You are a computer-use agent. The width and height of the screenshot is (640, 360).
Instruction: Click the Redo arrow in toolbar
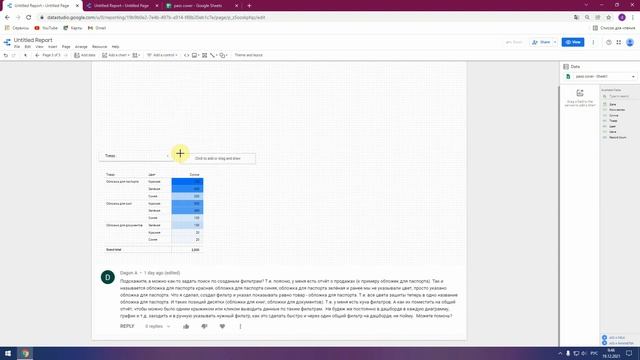point(13,55)
